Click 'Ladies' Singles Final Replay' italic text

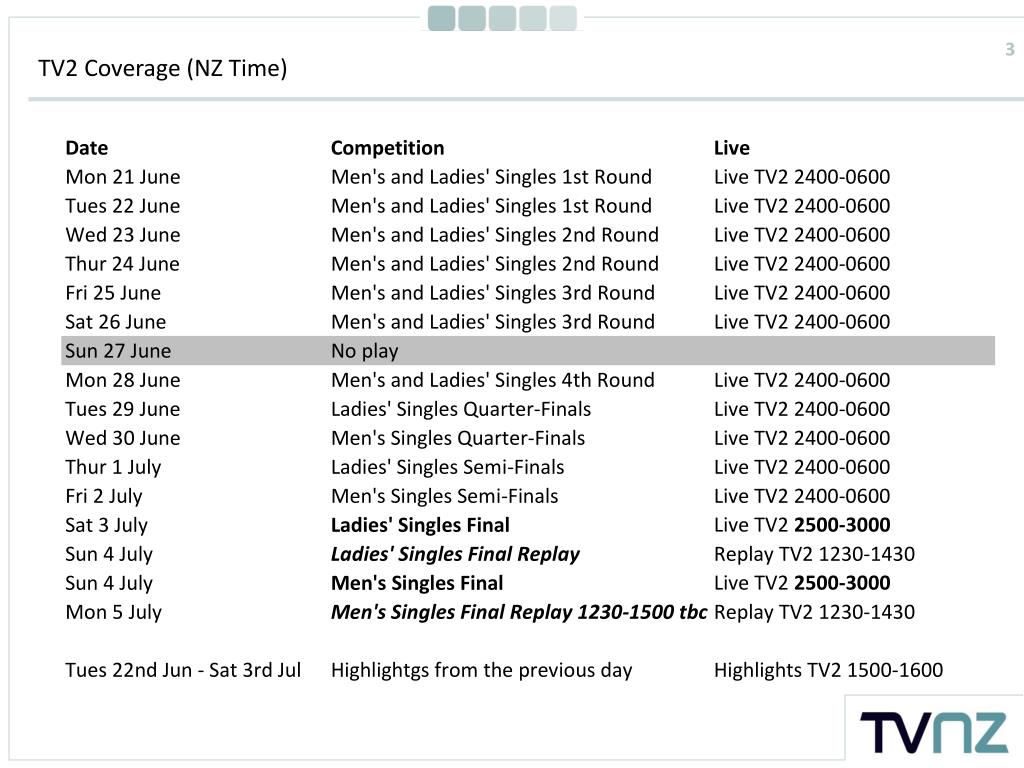tap(455, 554)
